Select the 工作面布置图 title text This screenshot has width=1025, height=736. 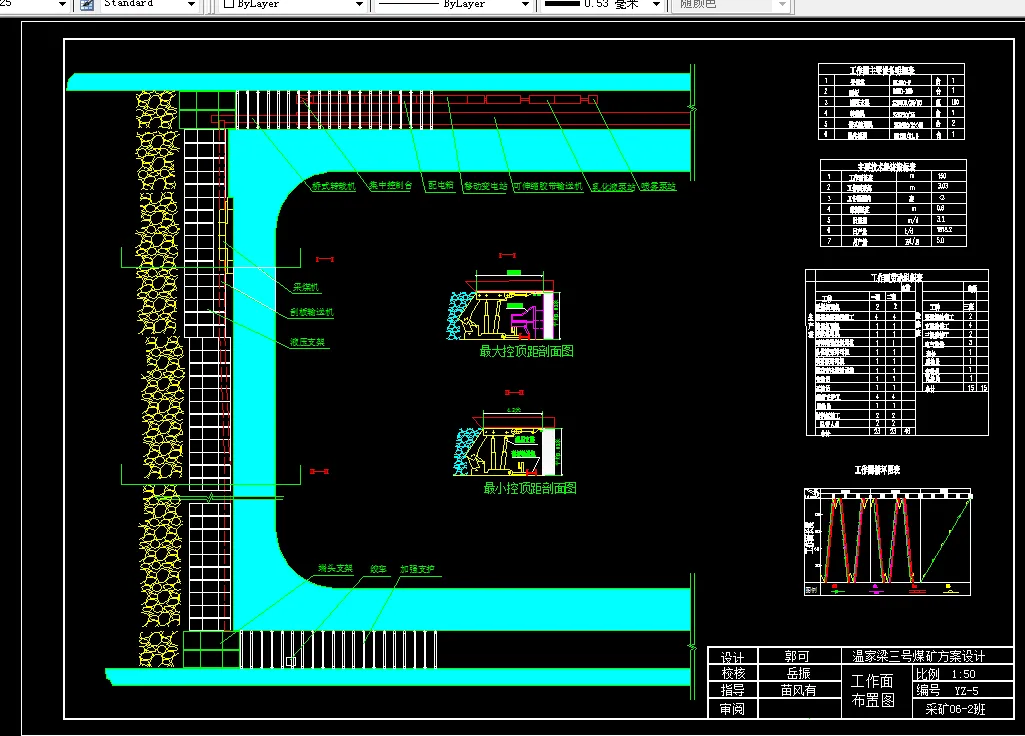[873, 691]
